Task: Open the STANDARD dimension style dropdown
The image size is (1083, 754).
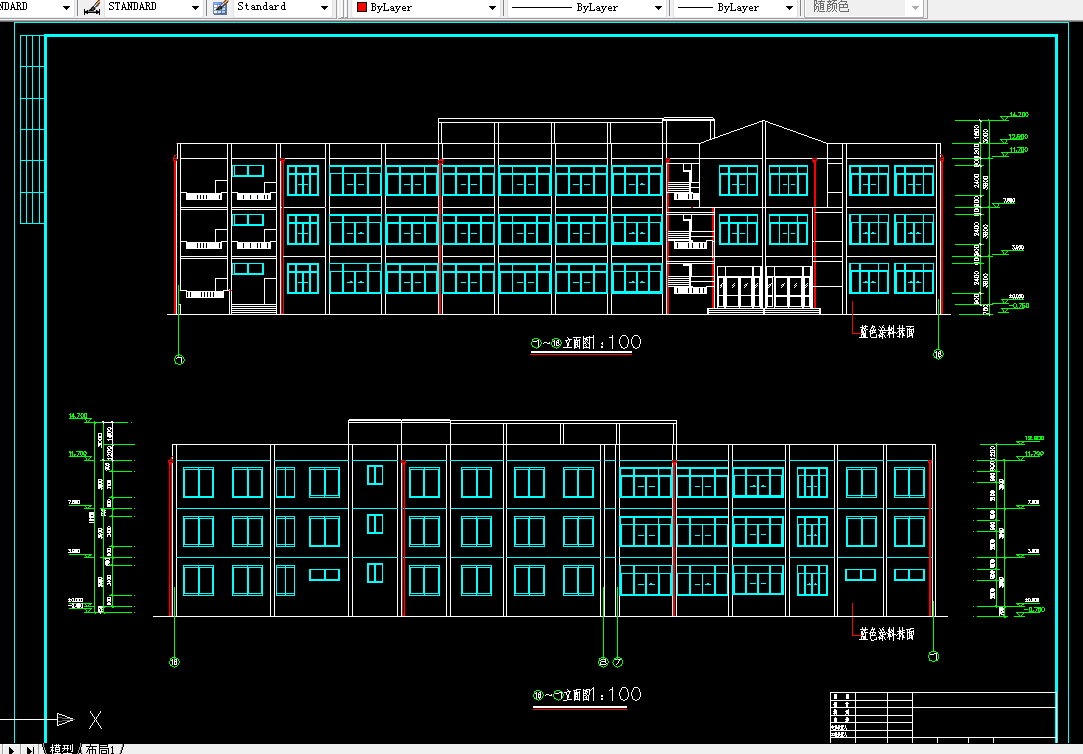Action: coord(152,7)
